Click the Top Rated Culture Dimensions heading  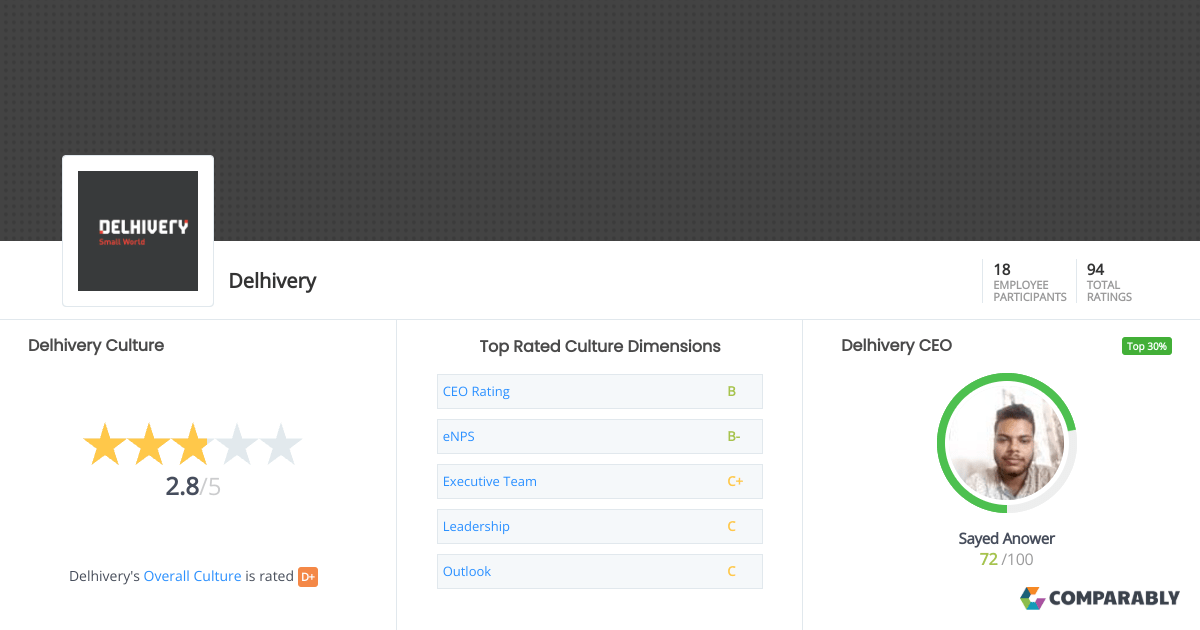point(600,346)
